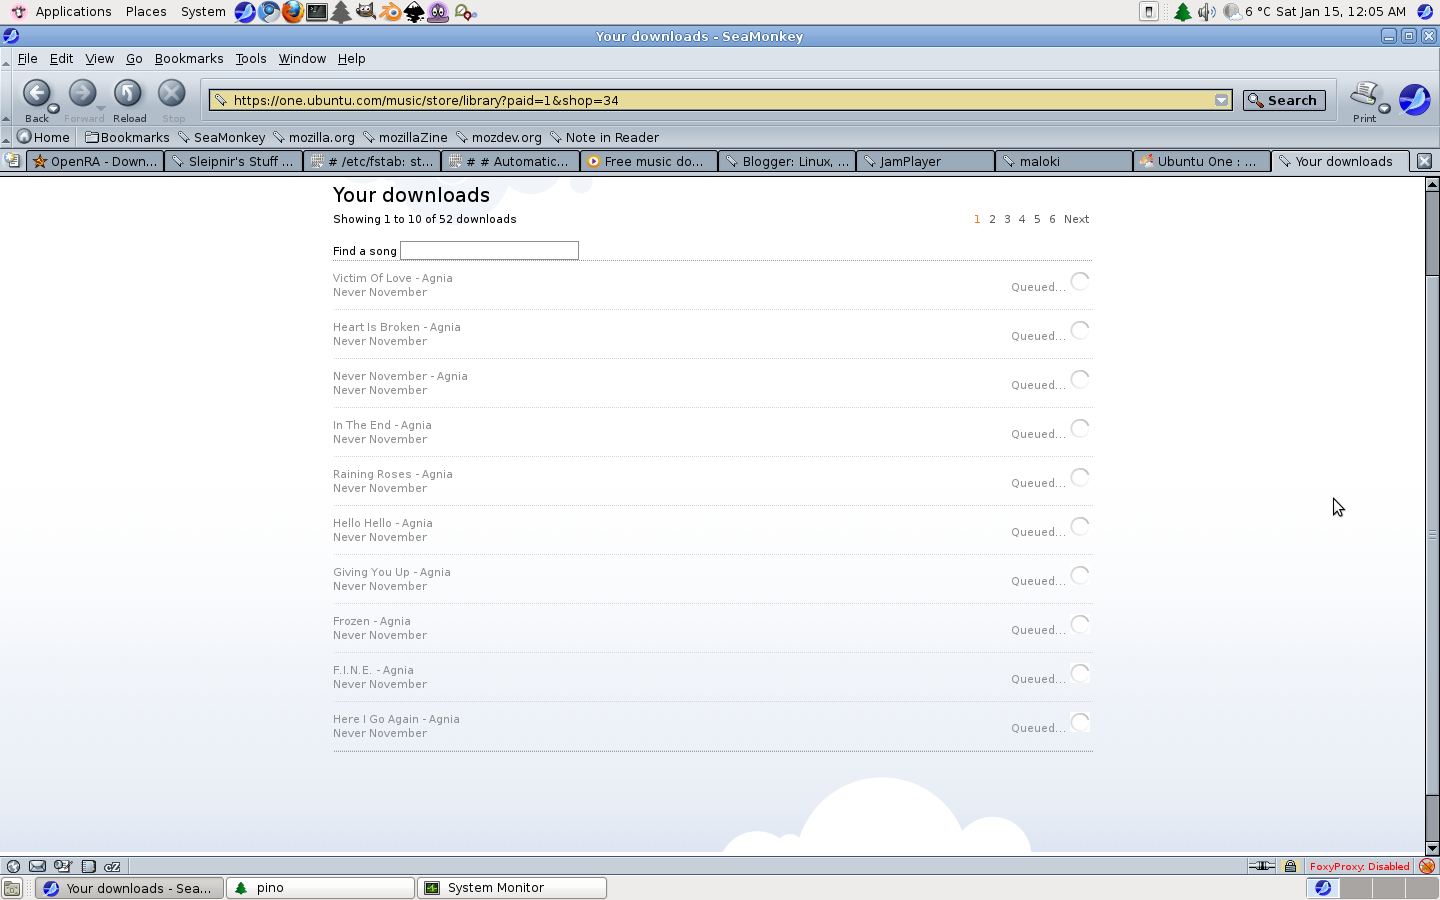Click the online/offline connection status icon
This screenshot has height=900, width=1440.
click(x=1261, y=866)
